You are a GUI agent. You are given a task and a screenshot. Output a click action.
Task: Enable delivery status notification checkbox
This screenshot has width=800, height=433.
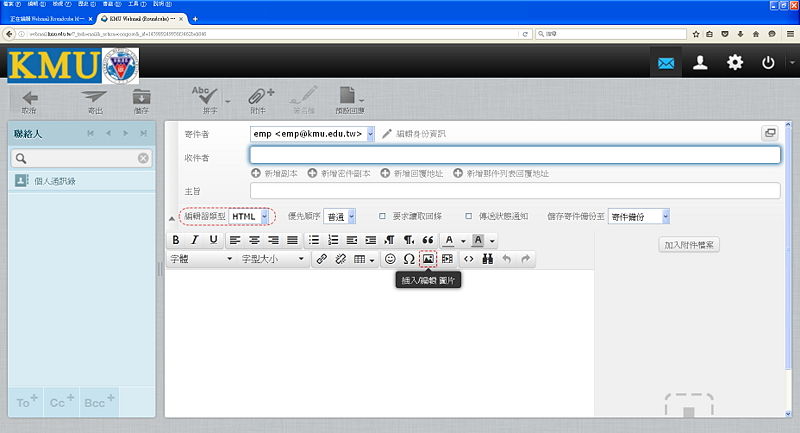(468, 216)
